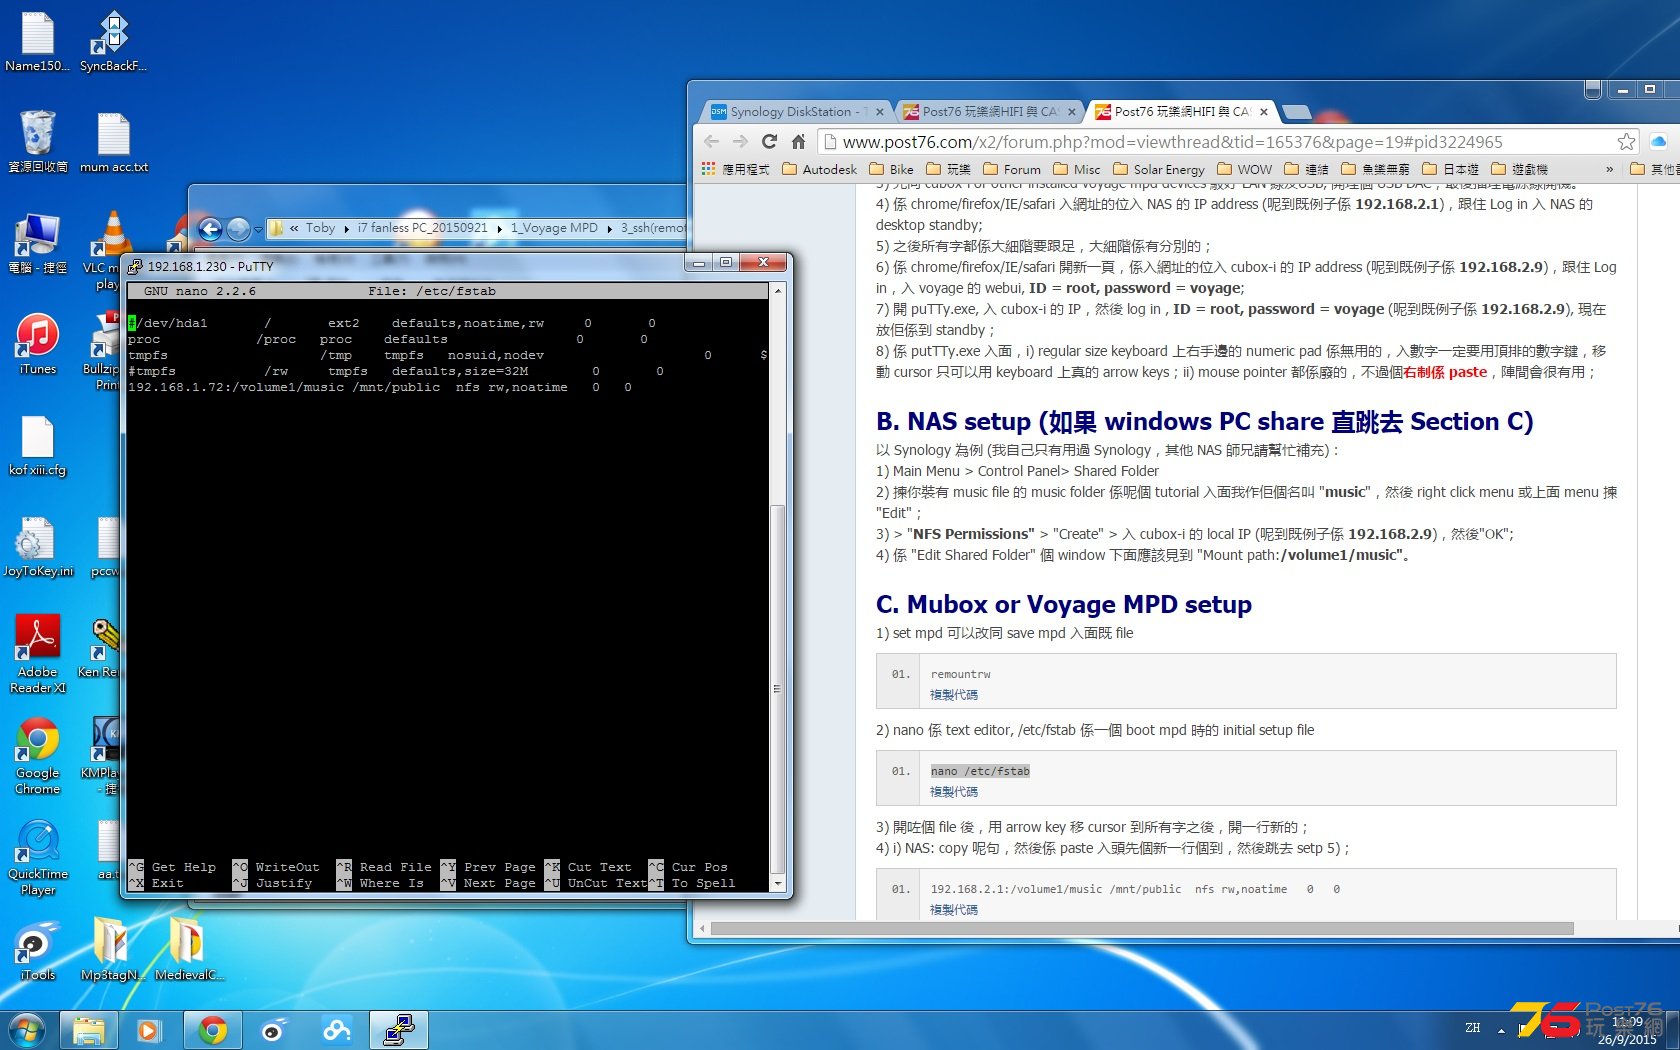Open the Mp3tagN folder on desktop
1680x1050 pixels.
click(112, 950)
